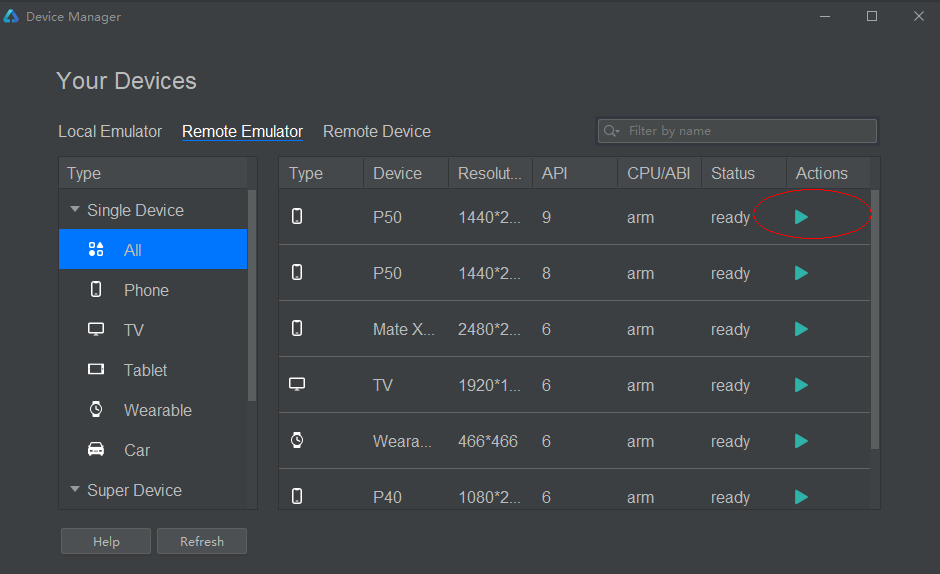Click the Your Devices heading
The width and height of the screenshot is (940, 574).
point(126,81)
